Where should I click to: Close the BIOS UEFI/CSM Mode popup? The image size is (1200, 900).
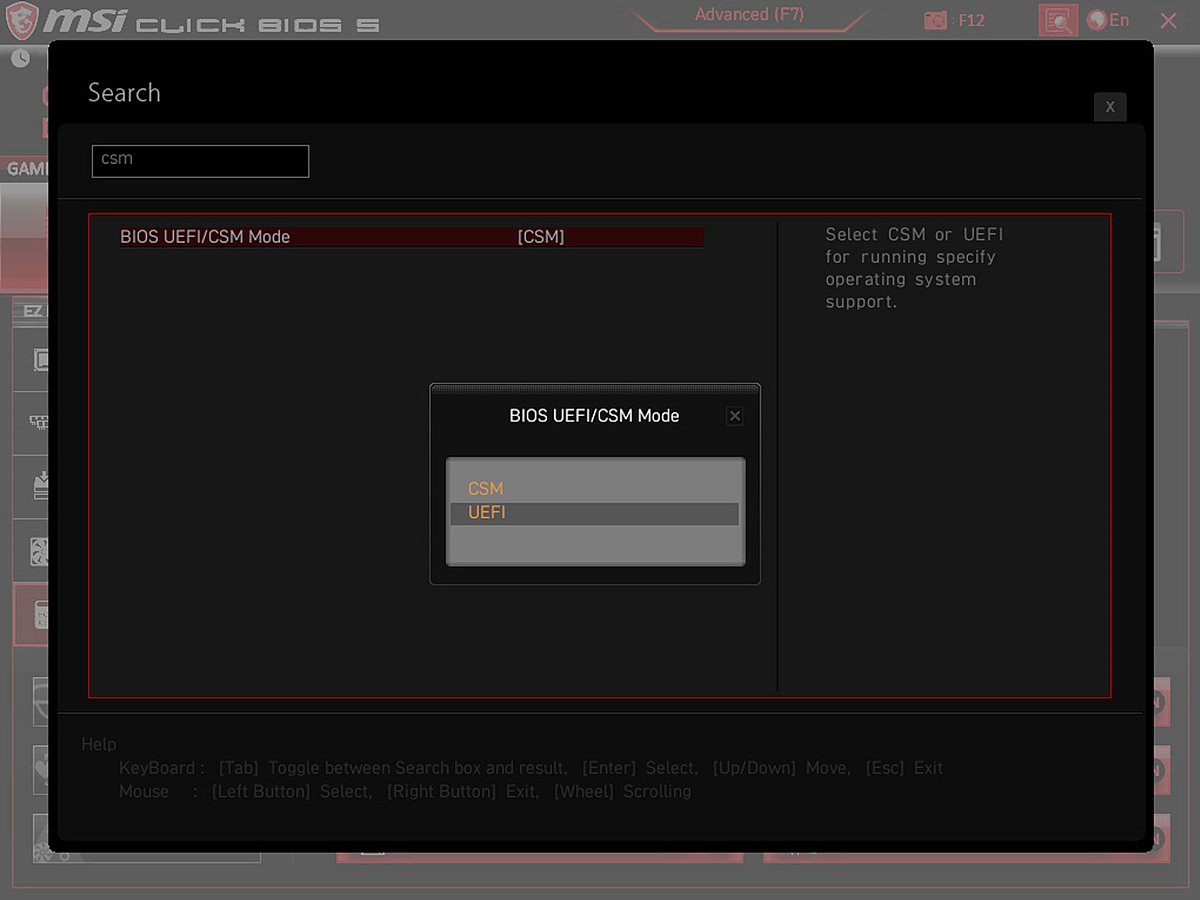click(735, 416)
